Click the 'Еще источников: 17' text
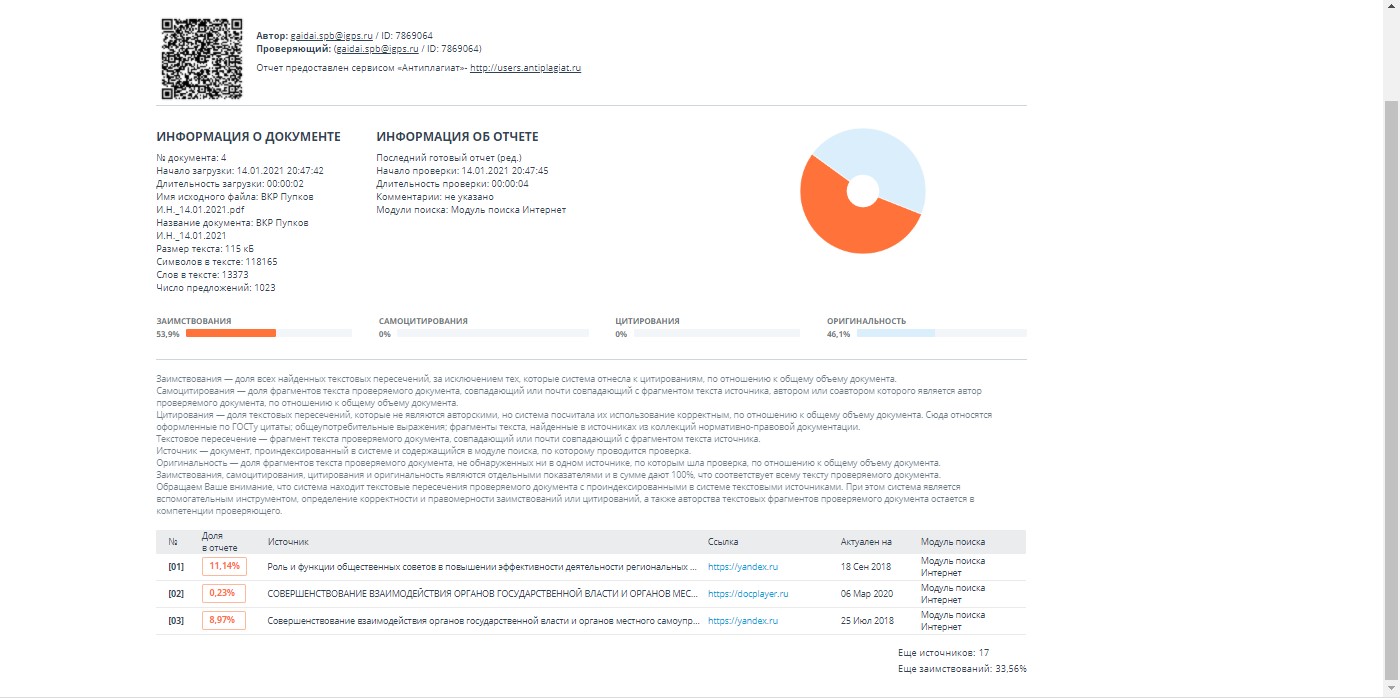Image resolution: width=1400 pixels, height=700 pixels. pos(943,652)
